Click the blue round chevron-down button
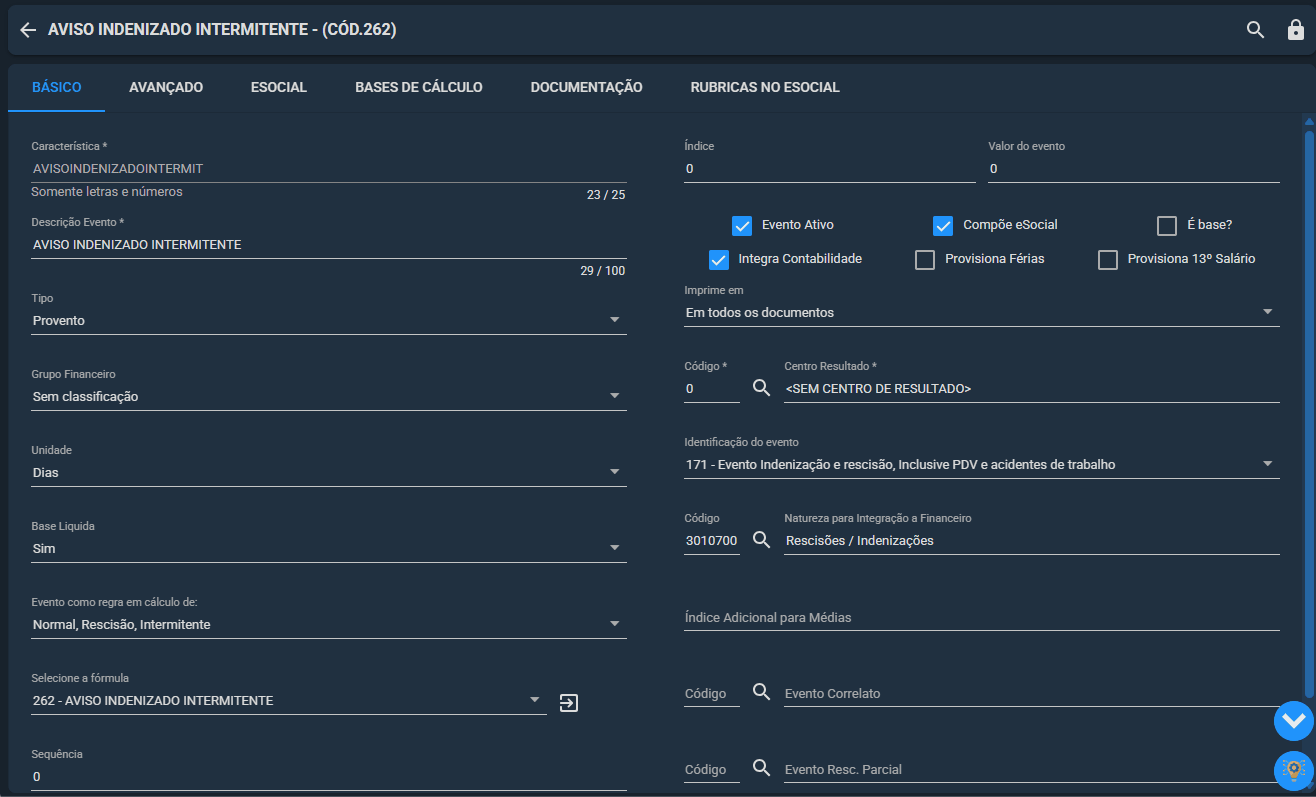 coord(1293,720)
